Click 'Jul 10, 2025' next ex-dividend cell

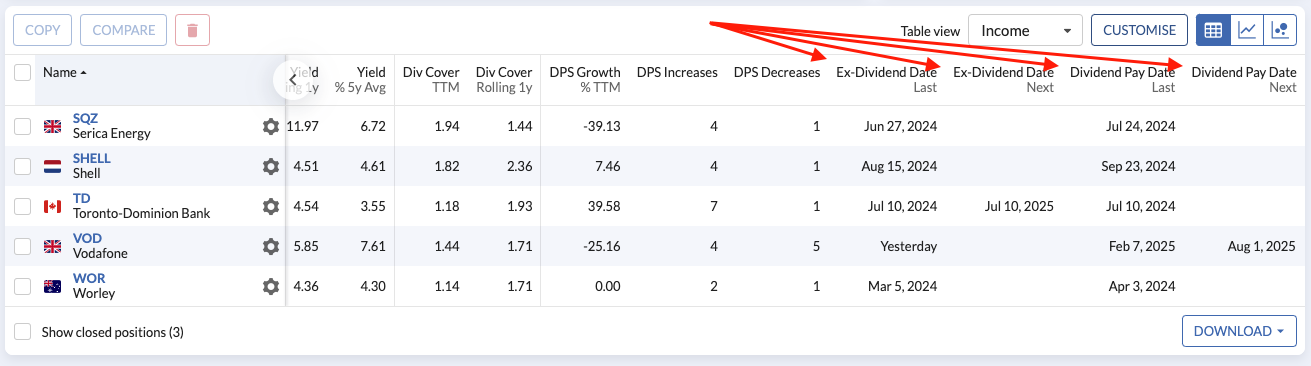coord(1019,206)
